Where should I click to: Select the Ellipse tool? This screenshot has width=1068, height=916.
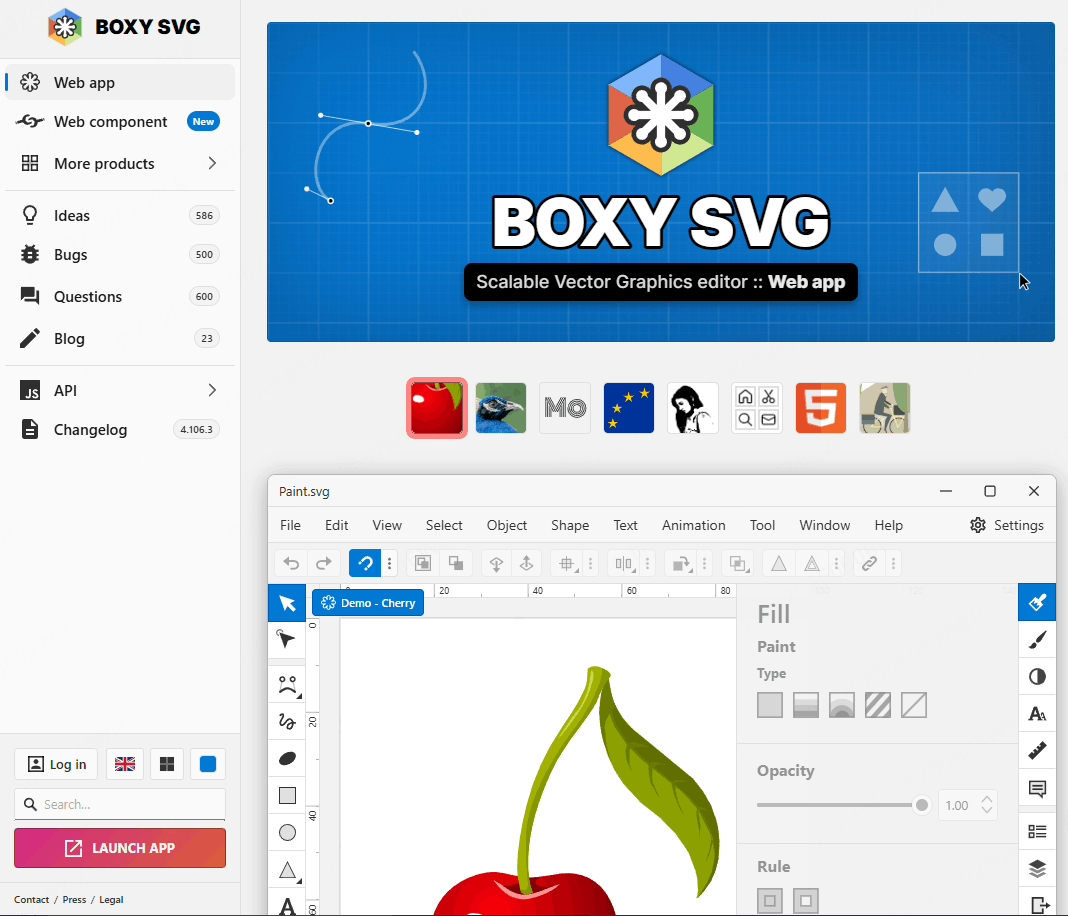pyautogui.click(x=287, y=832)
